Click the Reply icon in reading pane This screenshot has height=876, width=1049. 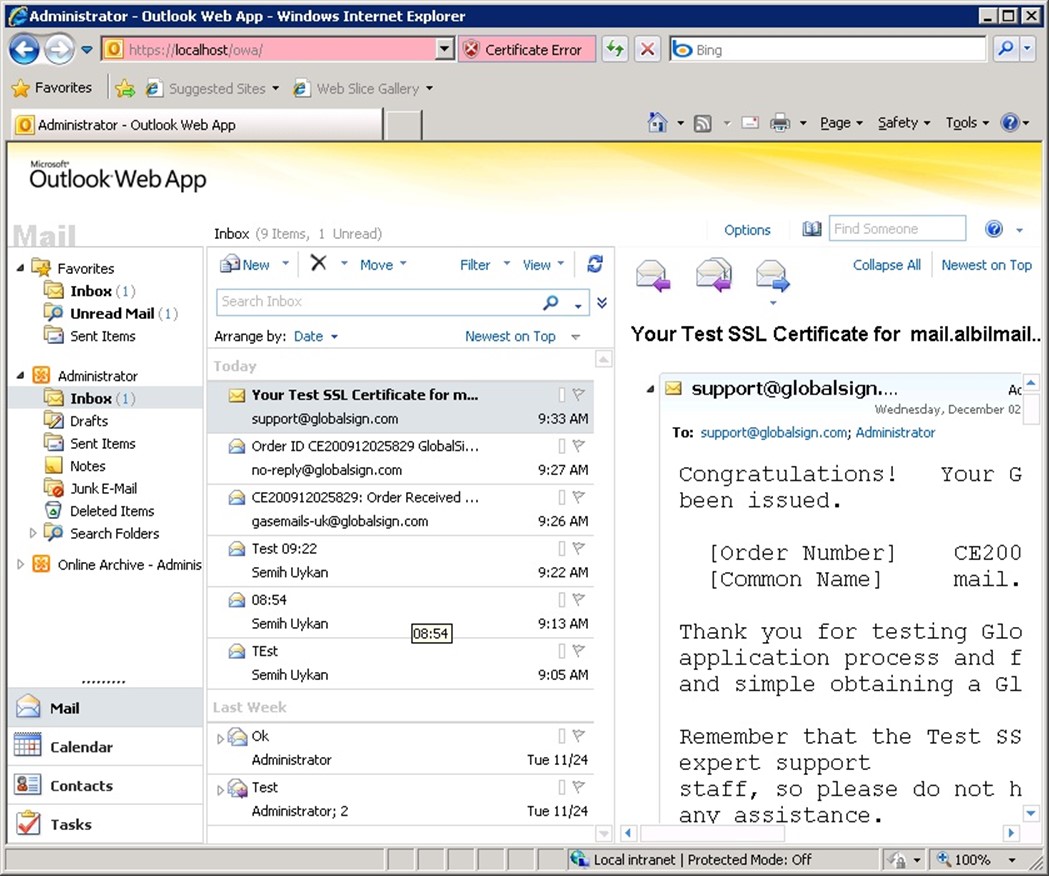click(x=652, y=274)
